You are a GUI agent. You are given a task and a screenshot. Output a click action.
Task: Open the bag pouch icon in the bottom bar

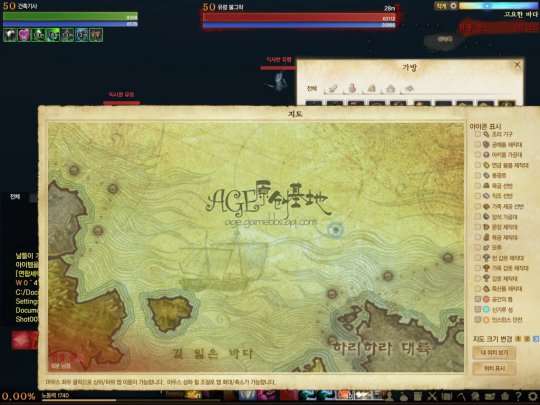tap(404, 397)
